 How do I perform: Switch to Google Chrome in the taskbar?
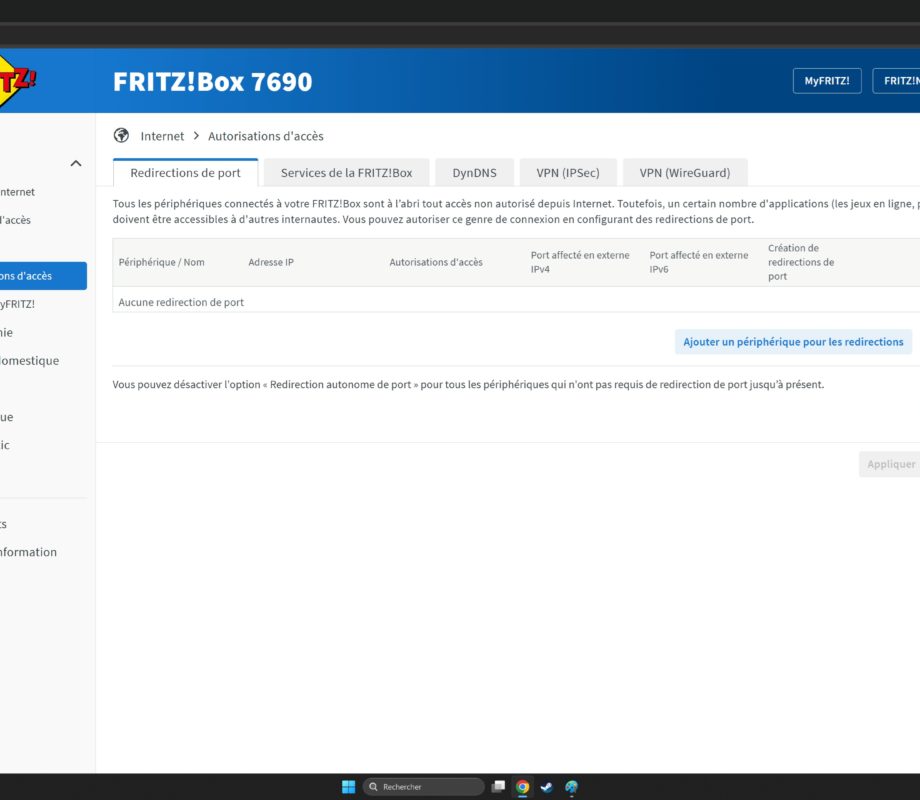(x=522, y=787)
